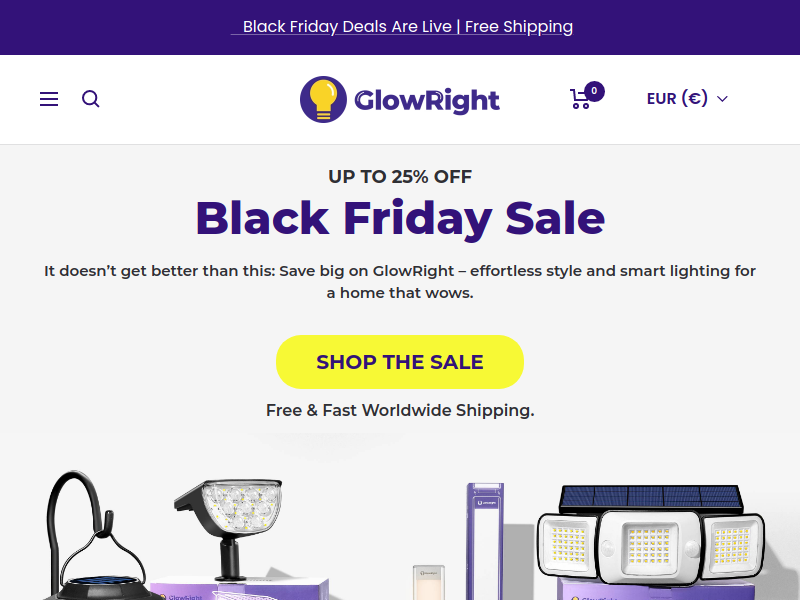Click the search magnifier icon
Image resolution: width=800 pixels, height=600 pixels.
[91, 99]
